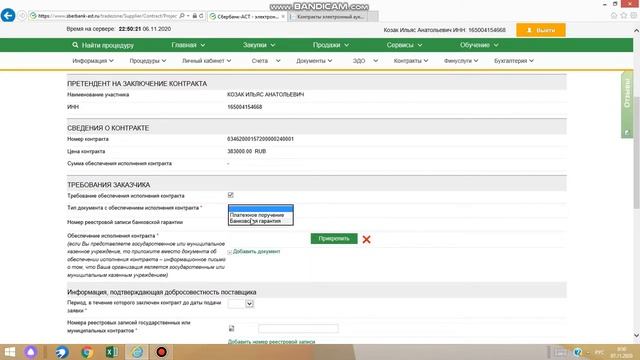Click the Добавить номер реестровой записи link
The image size is (640, 360).
tap(271, 342)
